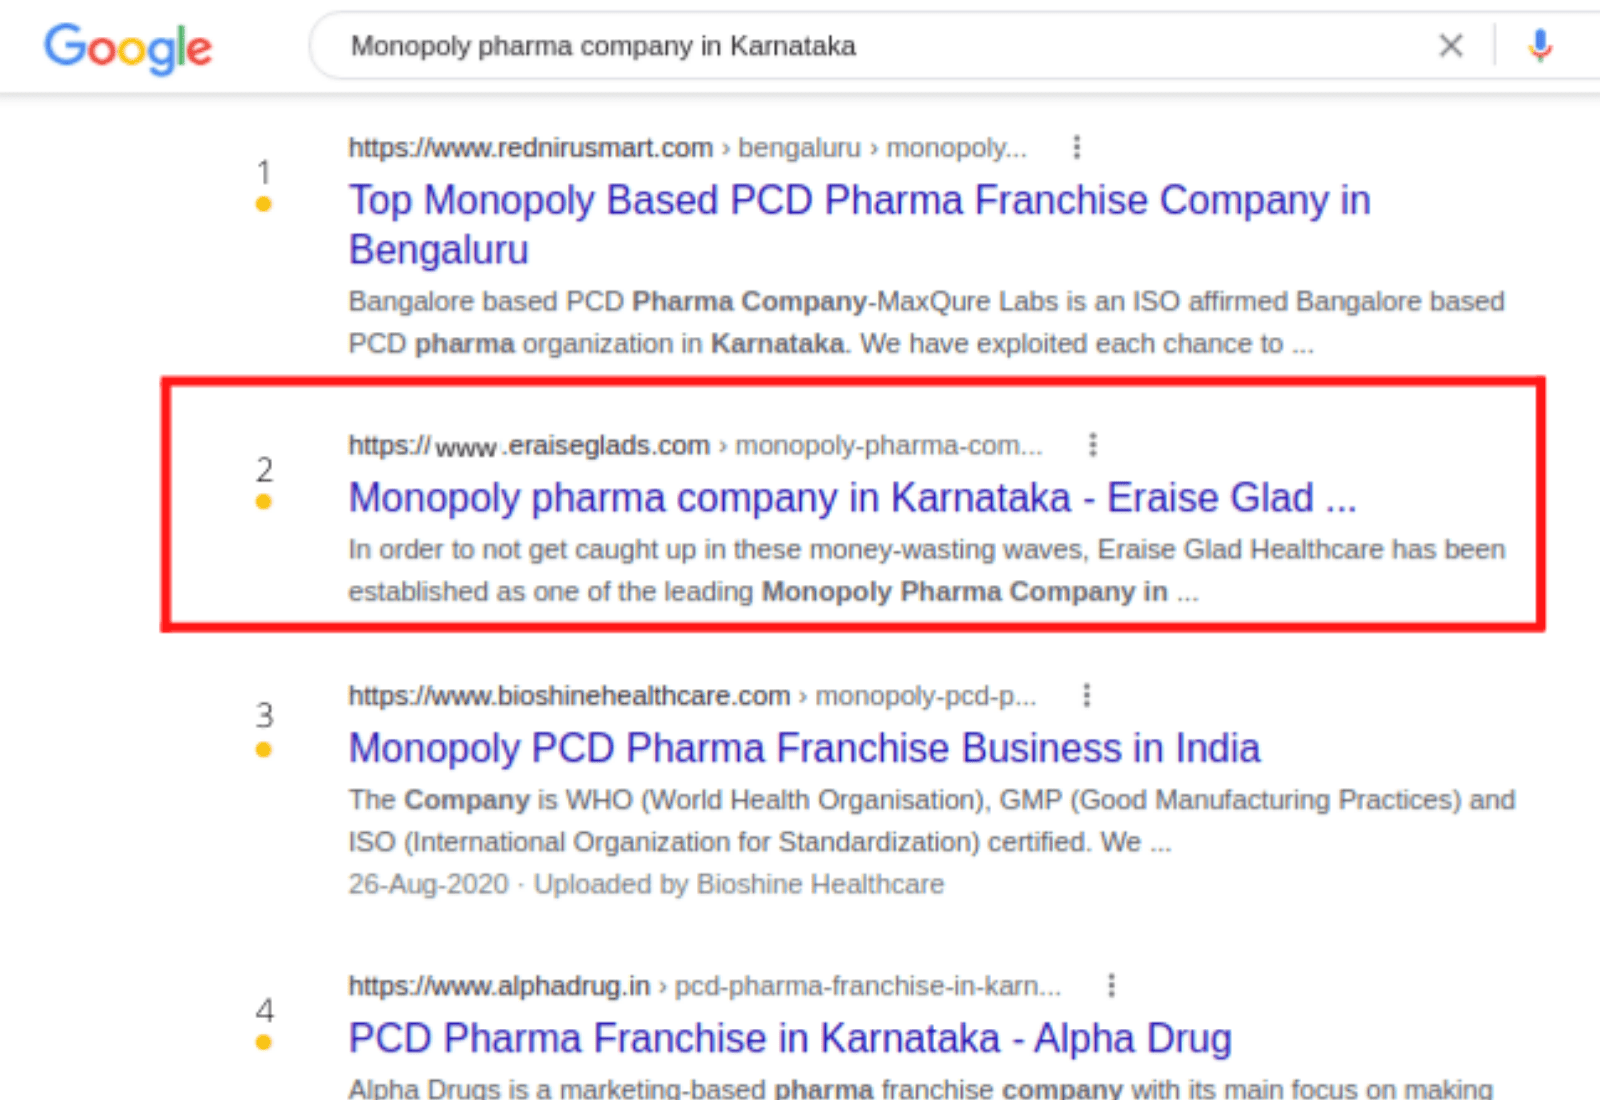
Task: Activate voice search microphone
Action: click(x=1540, y=45)
